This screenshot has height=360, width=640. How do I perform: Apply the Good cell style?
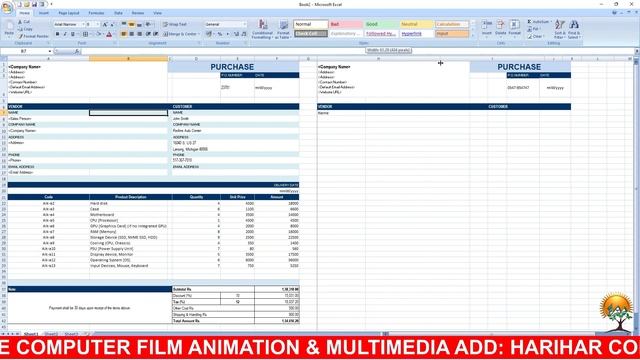click(381, 24)
